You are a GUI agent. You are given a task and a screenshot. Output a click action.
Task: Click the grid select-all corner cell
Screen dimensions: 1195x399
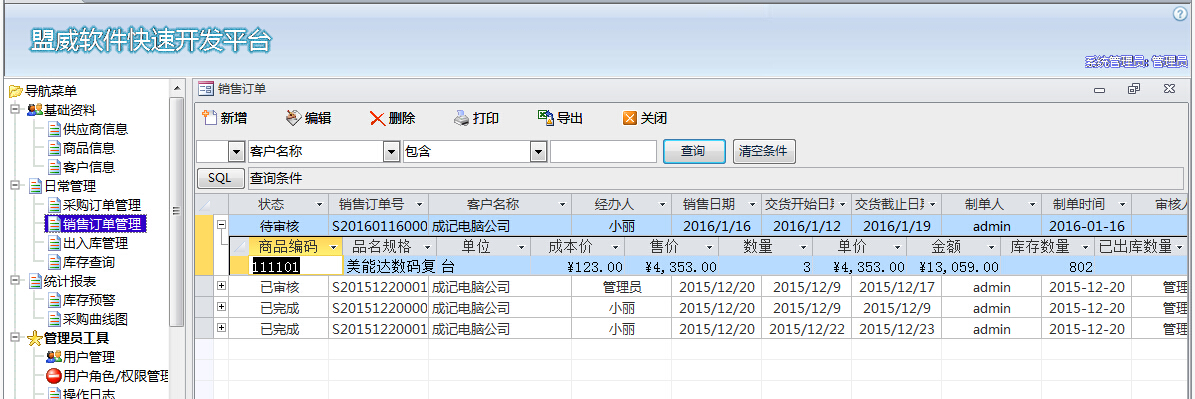pos(204,205)
